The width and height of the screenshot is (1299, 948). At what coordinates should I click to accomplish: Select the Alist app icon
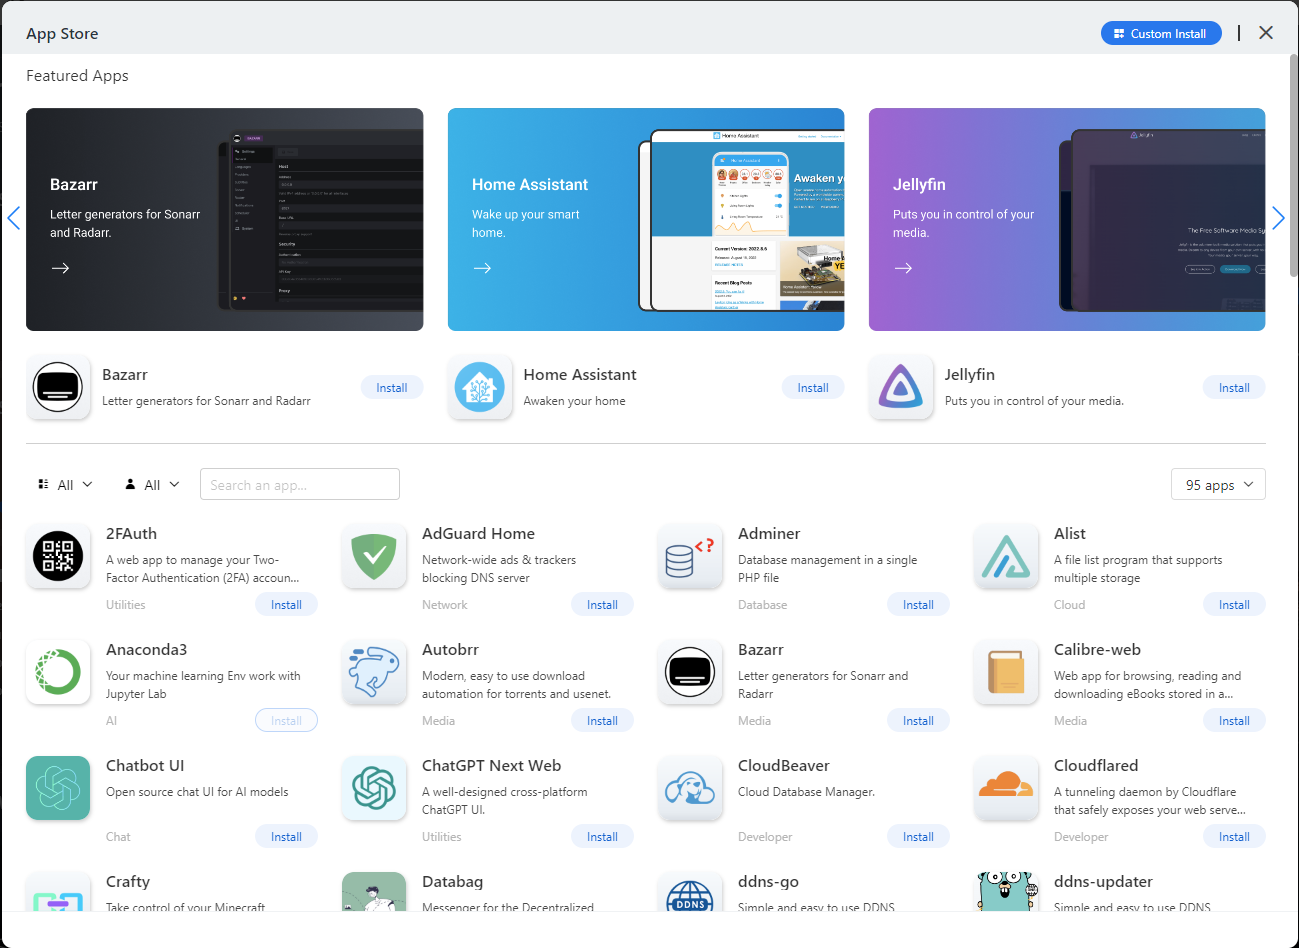click(x=1006, y=556)
